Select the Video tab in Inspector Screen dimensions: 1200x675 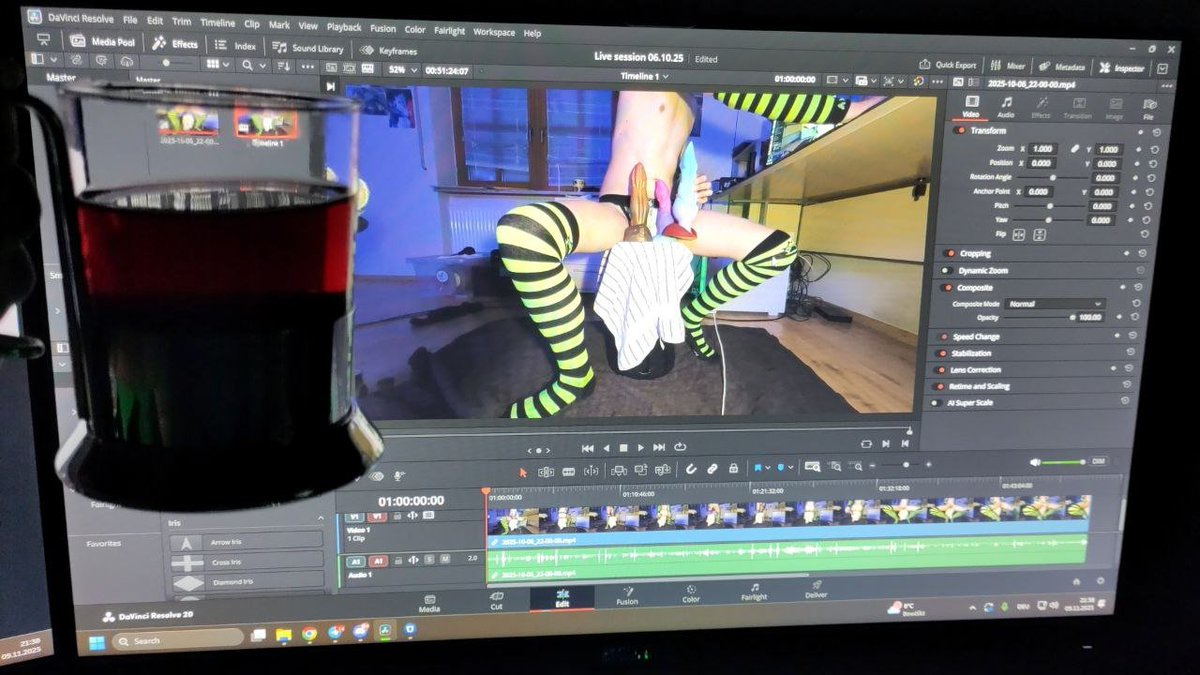(970, 105)
